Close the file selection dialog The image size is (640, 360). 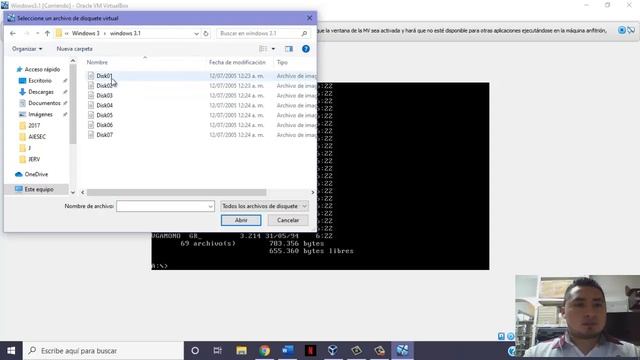tap(309, 18)
